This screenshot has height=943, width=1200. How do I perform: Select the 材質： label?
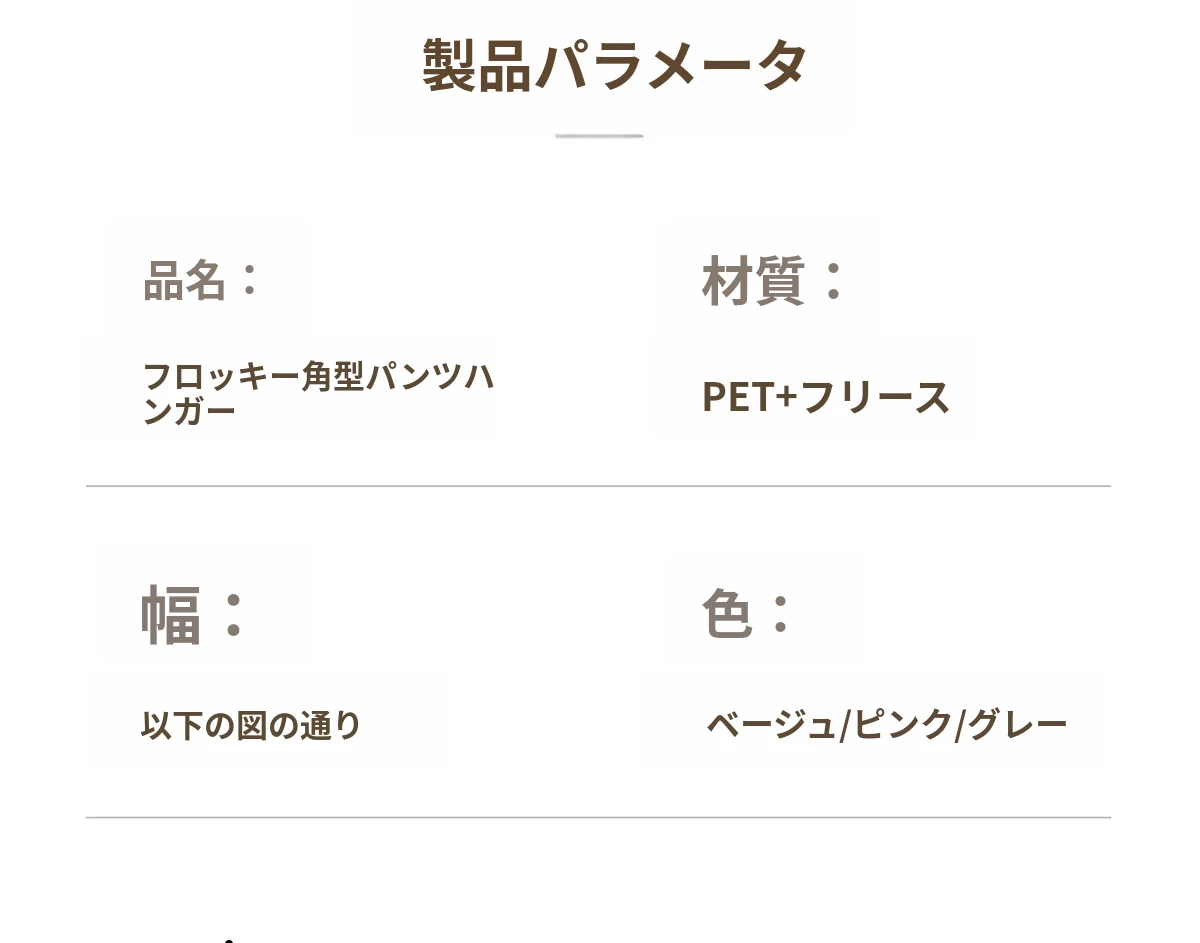(x=773, y=281)
